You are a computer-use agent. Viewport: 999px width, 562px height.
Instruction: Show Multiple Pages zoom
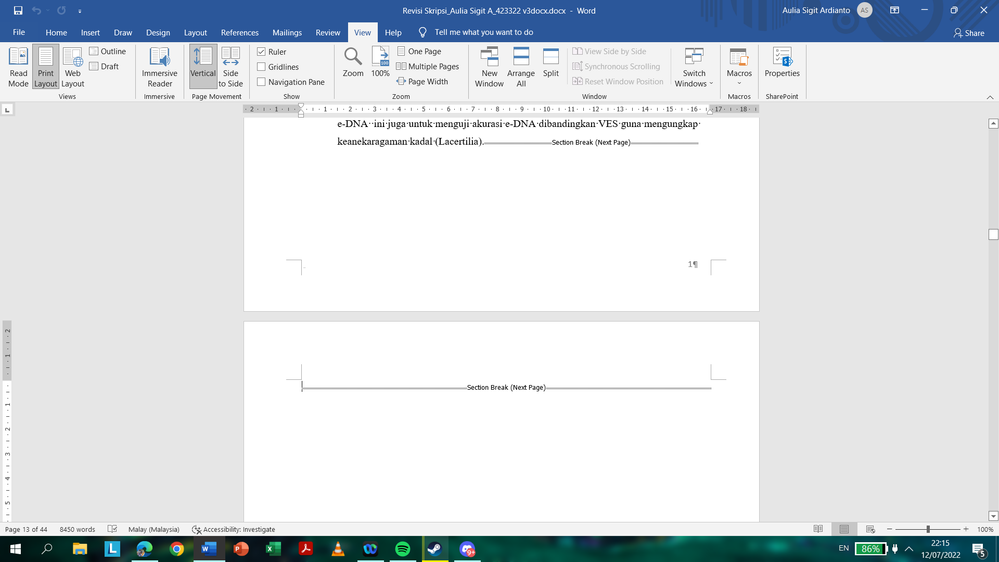click(428, 66)
